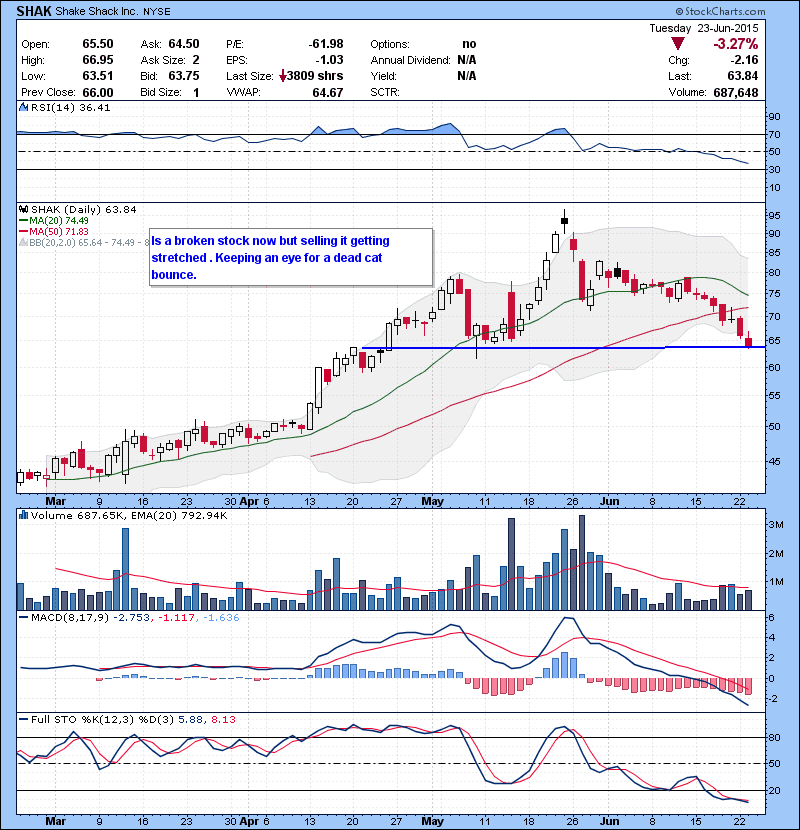Image resolution: width=800 pixels, height=830 pixels.
Task: Click the RSI(14) indicator icon
Action: 23,107
